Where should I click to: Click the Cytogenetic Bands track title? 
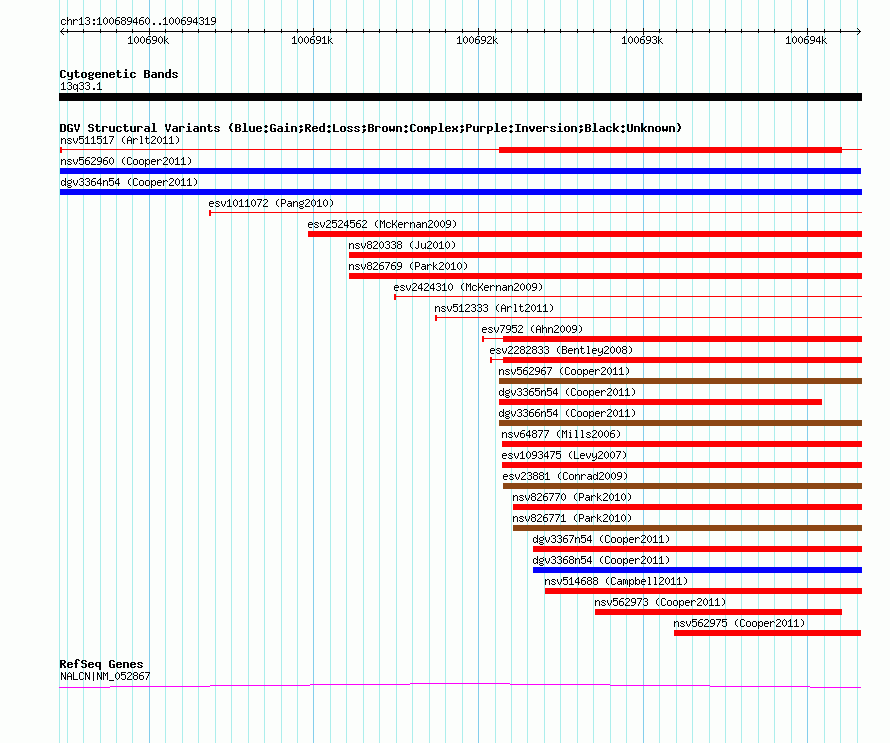pyautogui.click(x=119, y=74)
